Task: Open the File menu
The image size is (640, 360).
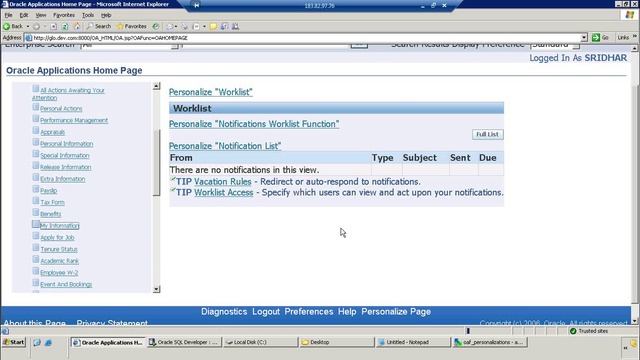Action: coord(8,15)
